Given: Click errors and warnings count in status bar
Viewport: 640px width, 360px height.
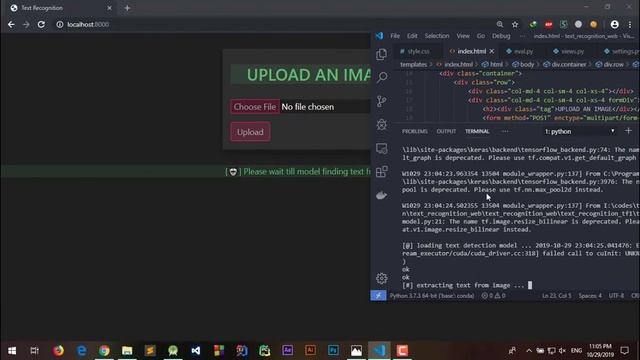Looking at the screenshot, I should coord(493,296).
